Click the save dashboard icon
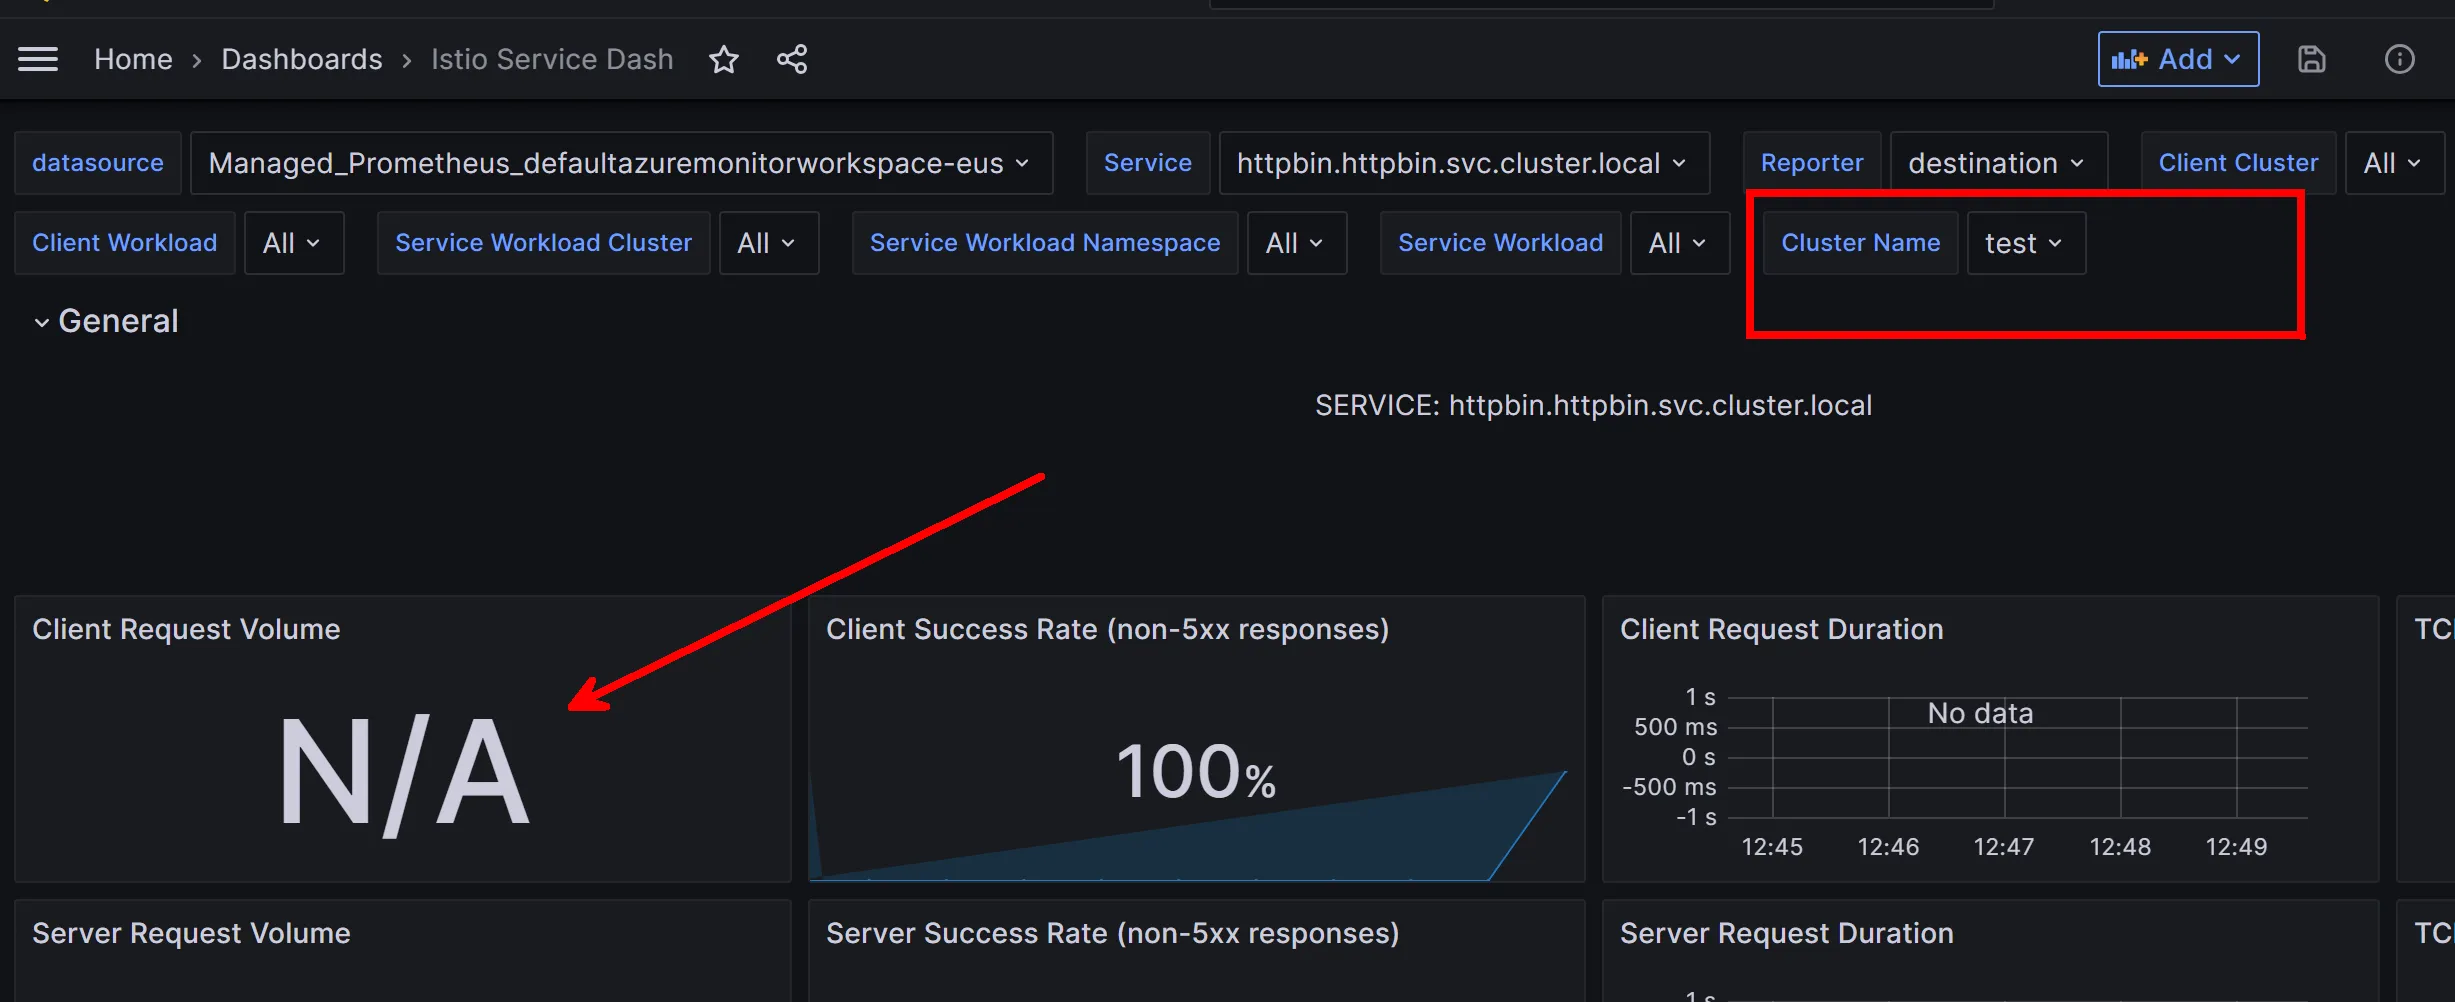 [2311, 60]
